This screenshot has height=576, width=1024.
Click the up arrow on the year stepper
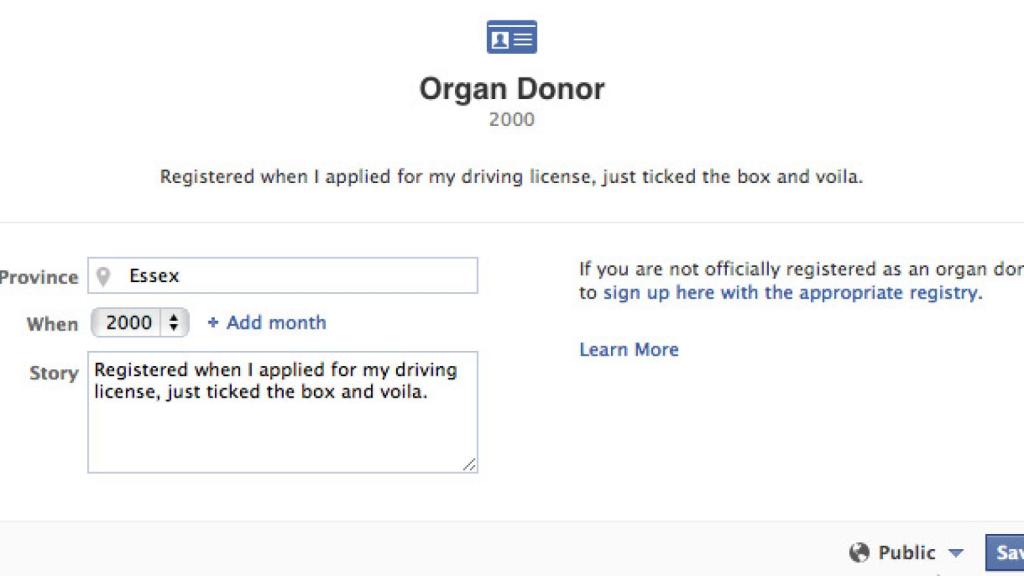tap(175, 318)
